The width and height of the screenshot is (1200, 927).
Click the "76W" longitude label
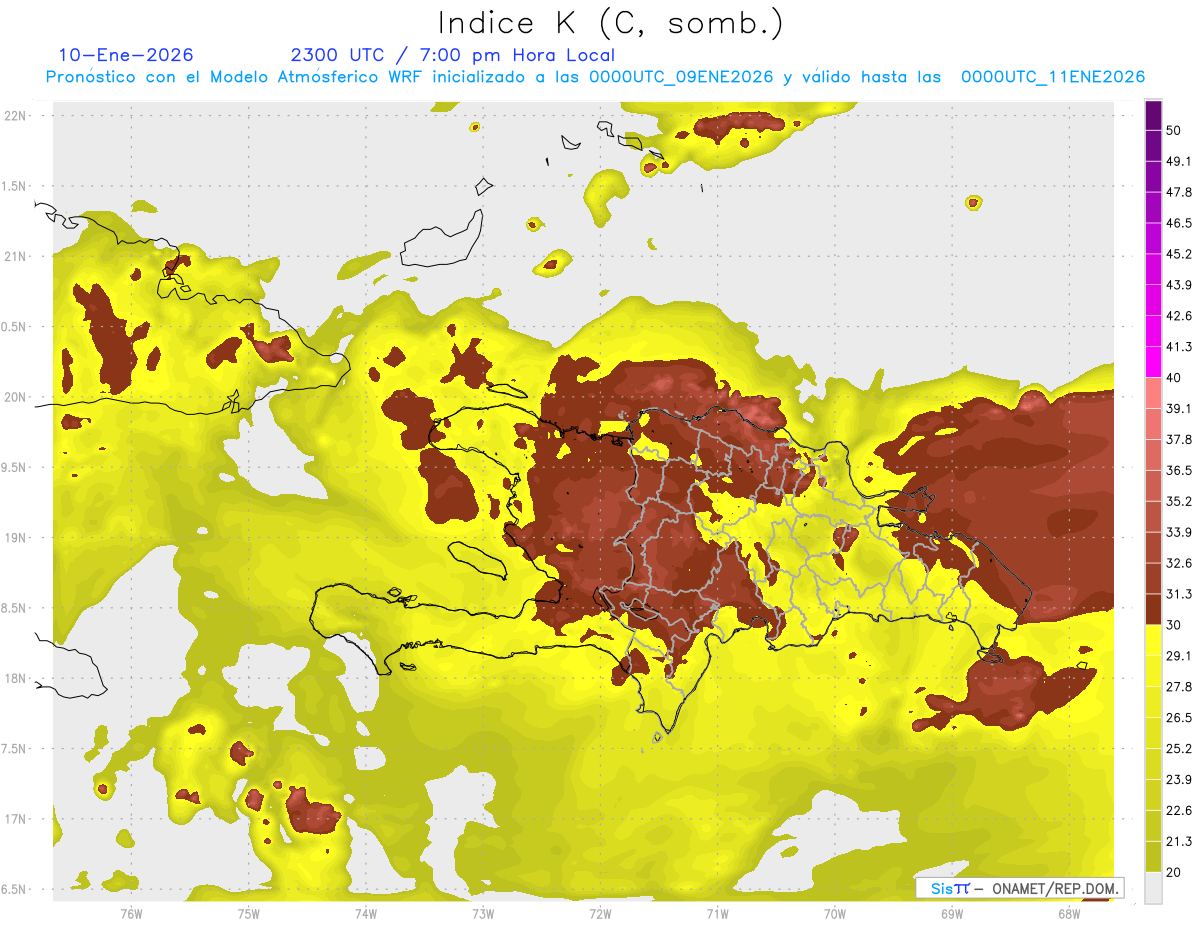[x=131, y=914]
